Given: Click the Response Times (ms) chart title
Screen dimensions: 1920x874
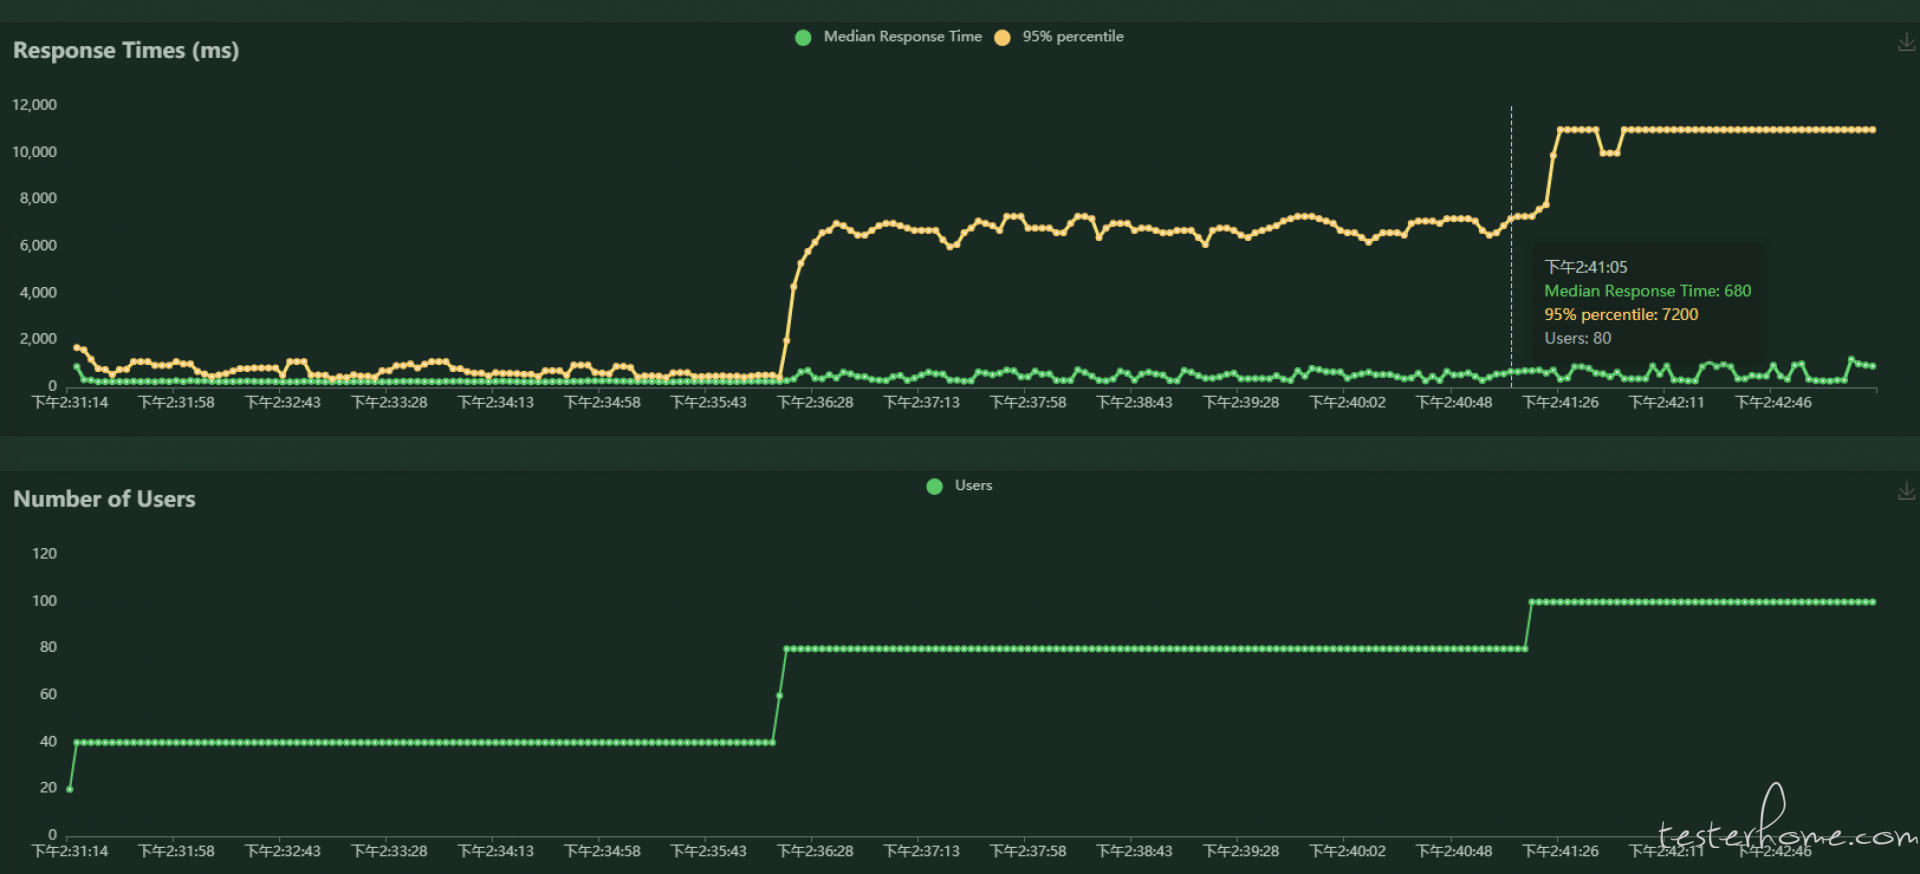Looking at the screenshot, I should [x=126, y=50].
